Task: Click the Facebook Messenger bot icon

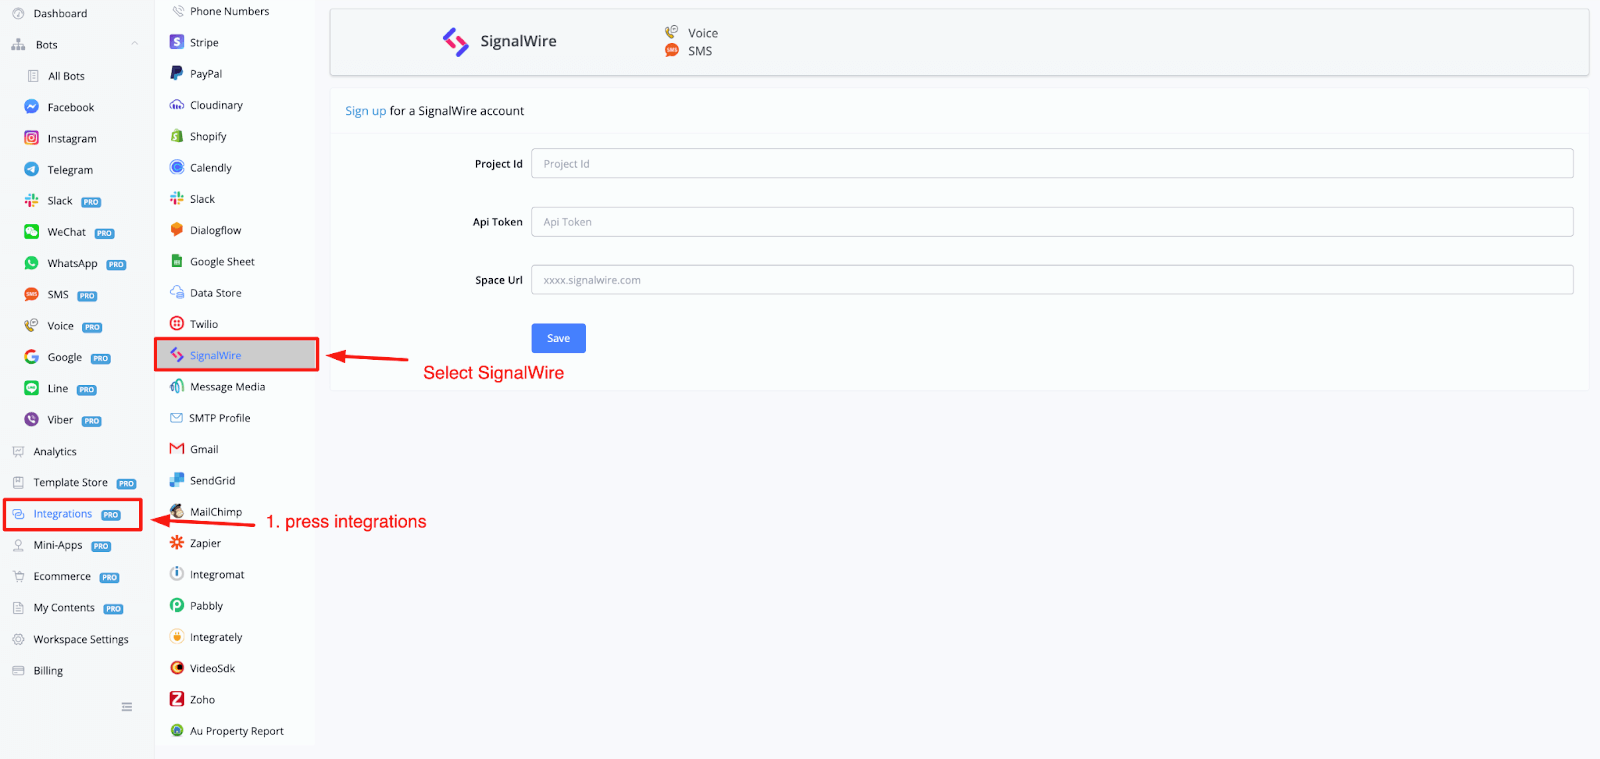Action: pos(32,107)
